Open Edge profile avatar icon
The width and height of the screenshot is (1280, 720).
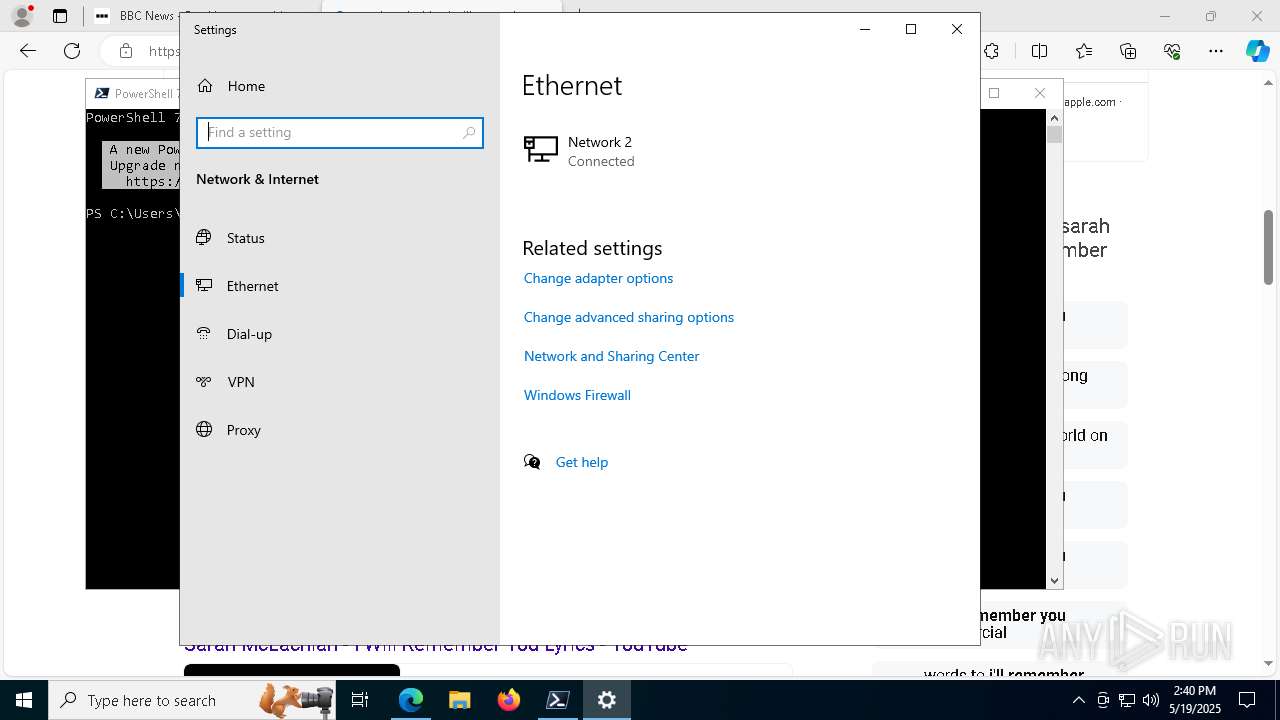click(22, 16)
